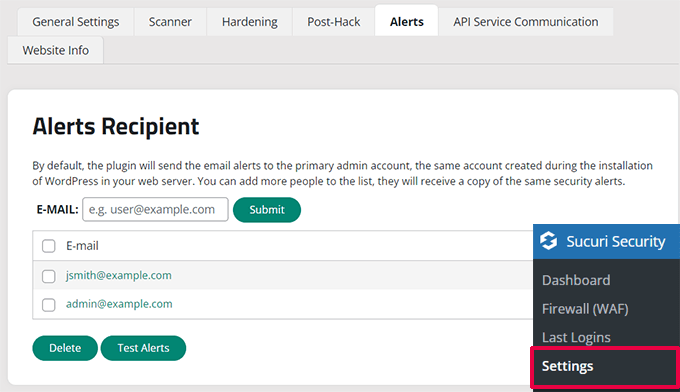Open Firewall (WAF) in Sucuri menu
The image size is (680, 392).
585,309
